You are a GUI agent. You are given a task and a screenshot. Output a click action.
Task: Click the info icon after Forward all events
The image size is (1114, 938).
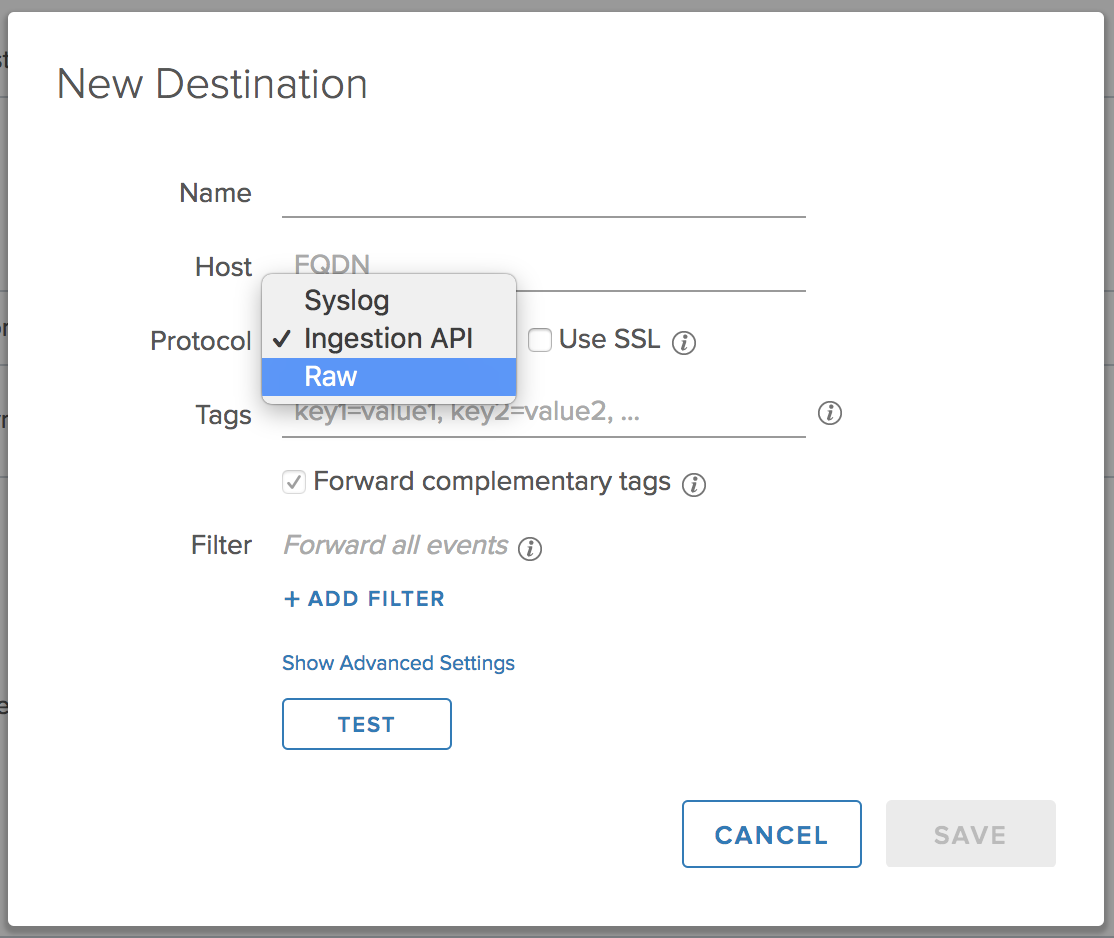[x=530, y=549]
